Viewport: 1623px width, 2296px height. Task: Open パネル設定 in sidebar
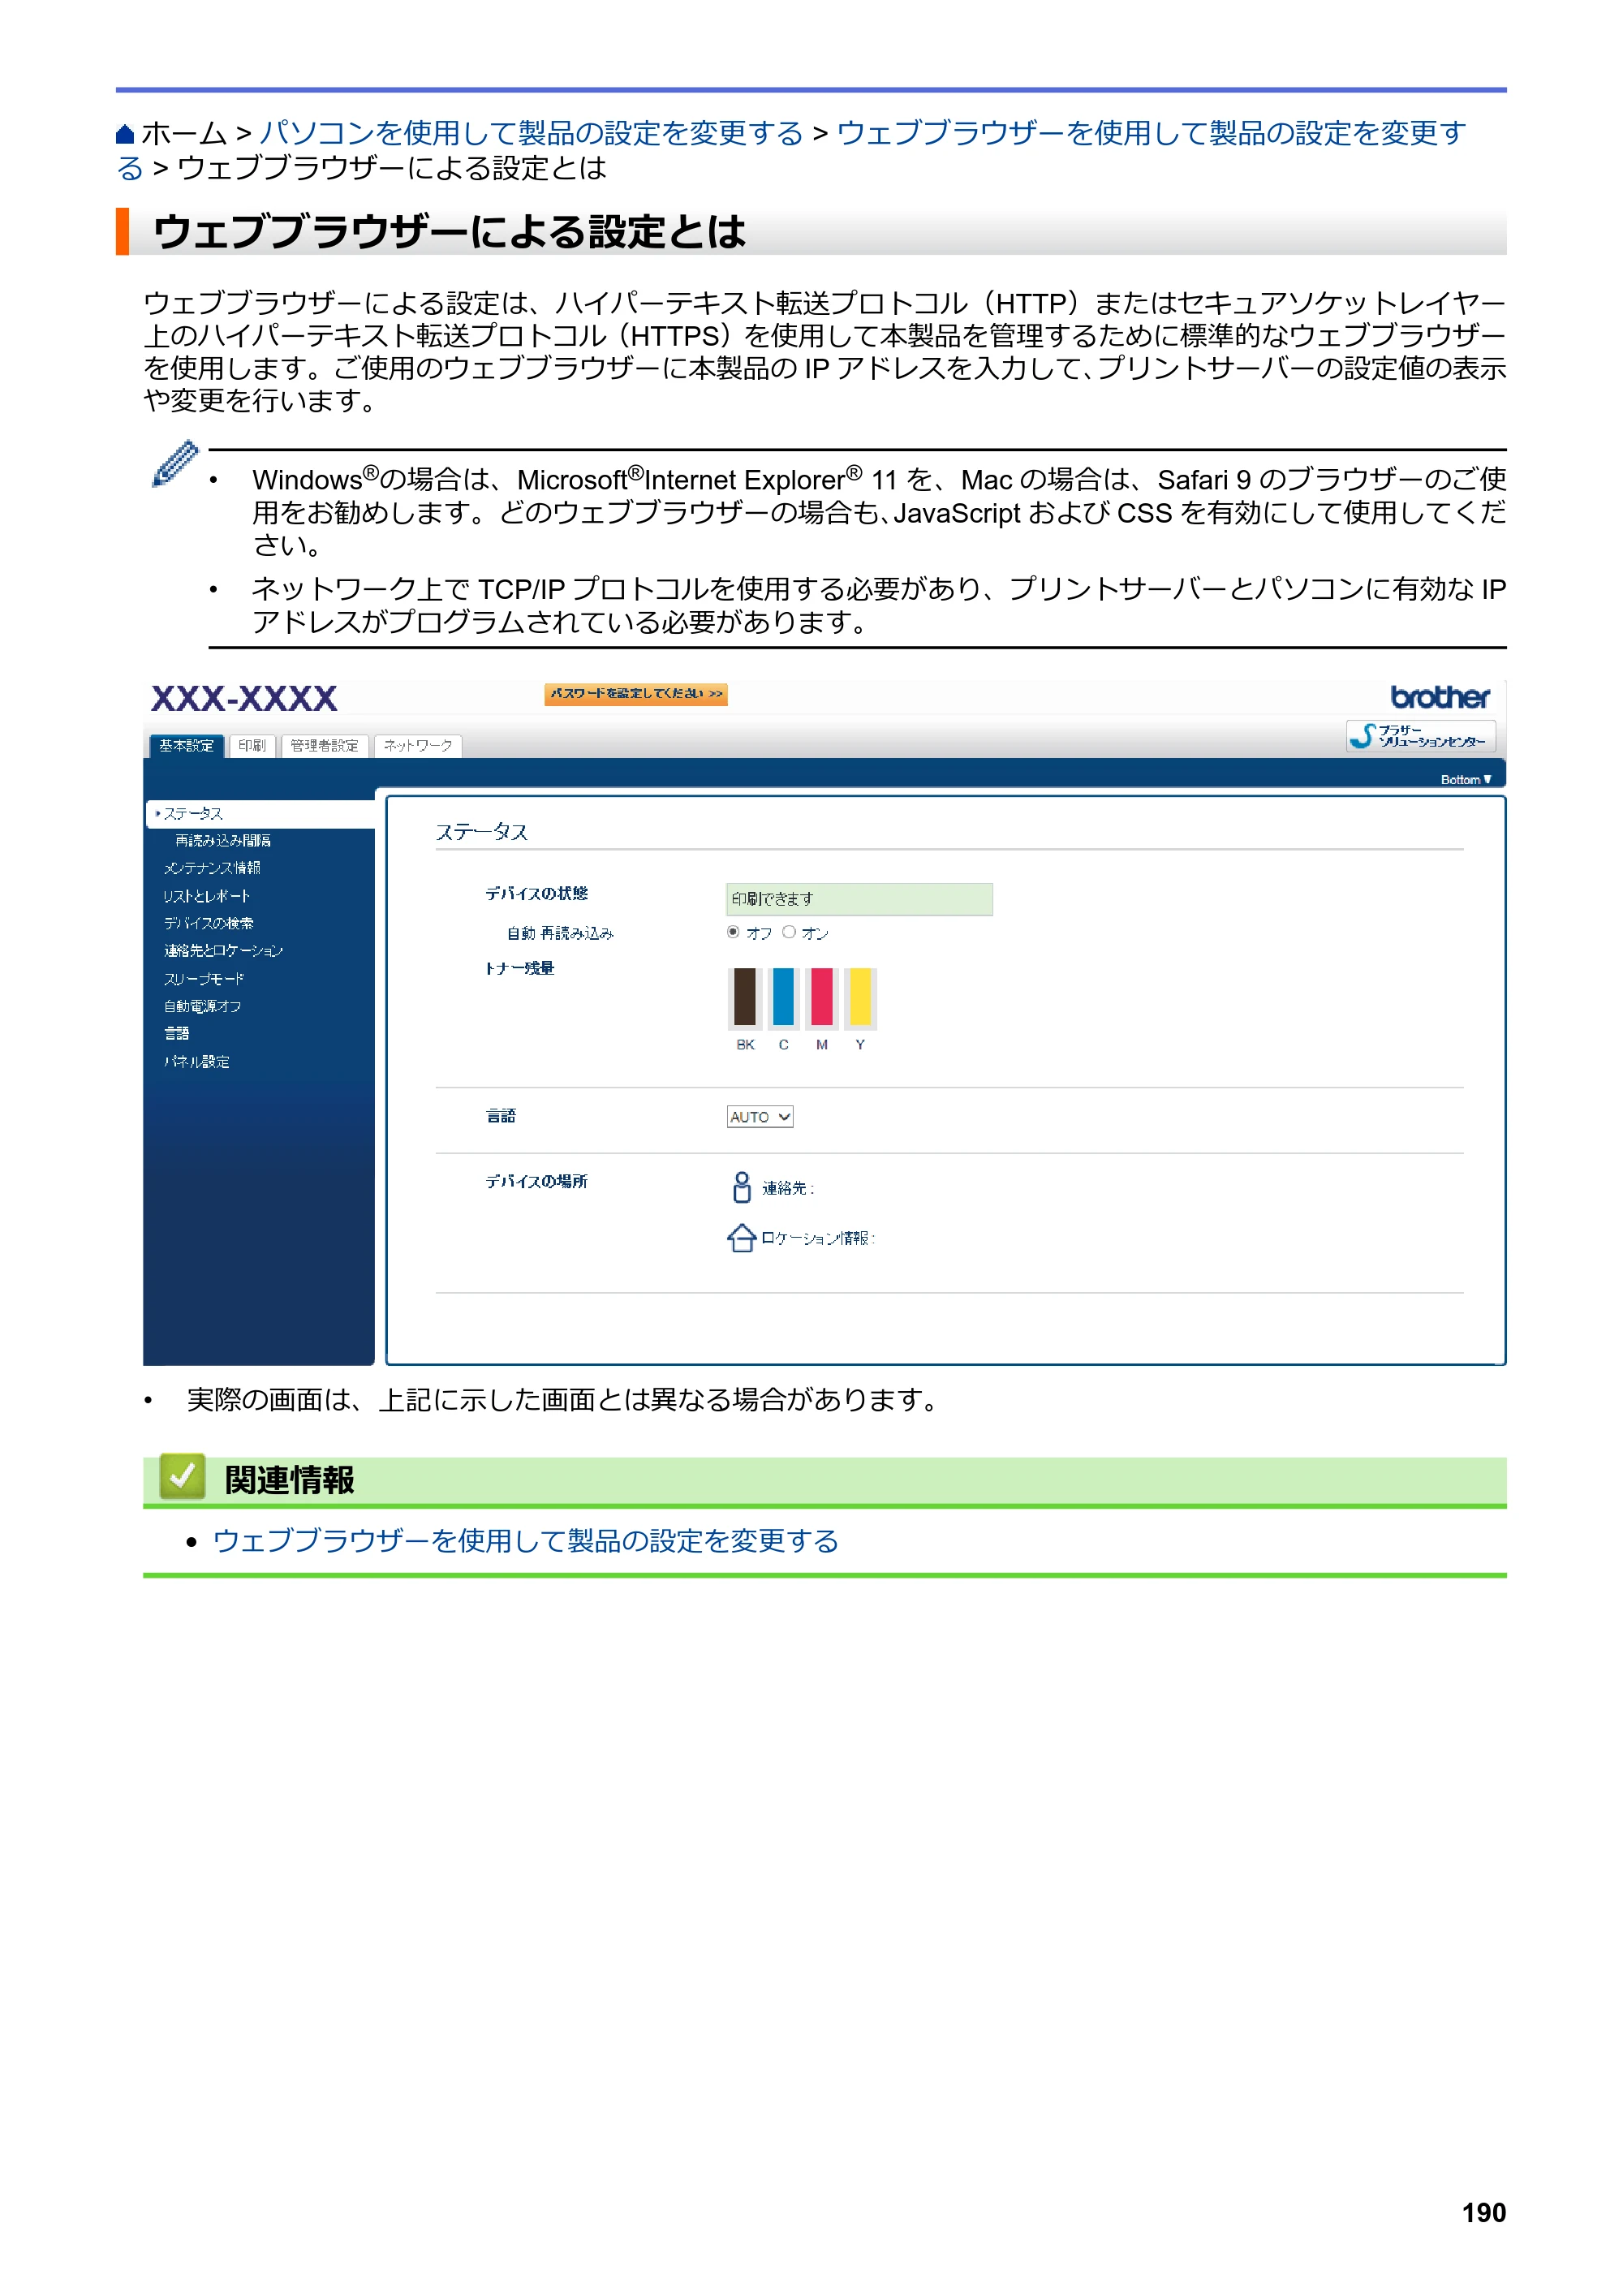click(197, 1062)
